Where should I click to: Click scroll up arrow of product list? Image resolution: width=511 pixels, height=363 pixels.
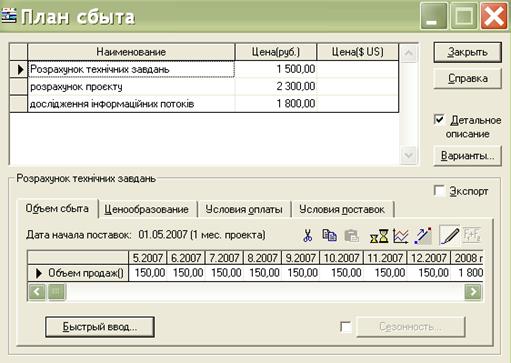(x=409, y=53)
